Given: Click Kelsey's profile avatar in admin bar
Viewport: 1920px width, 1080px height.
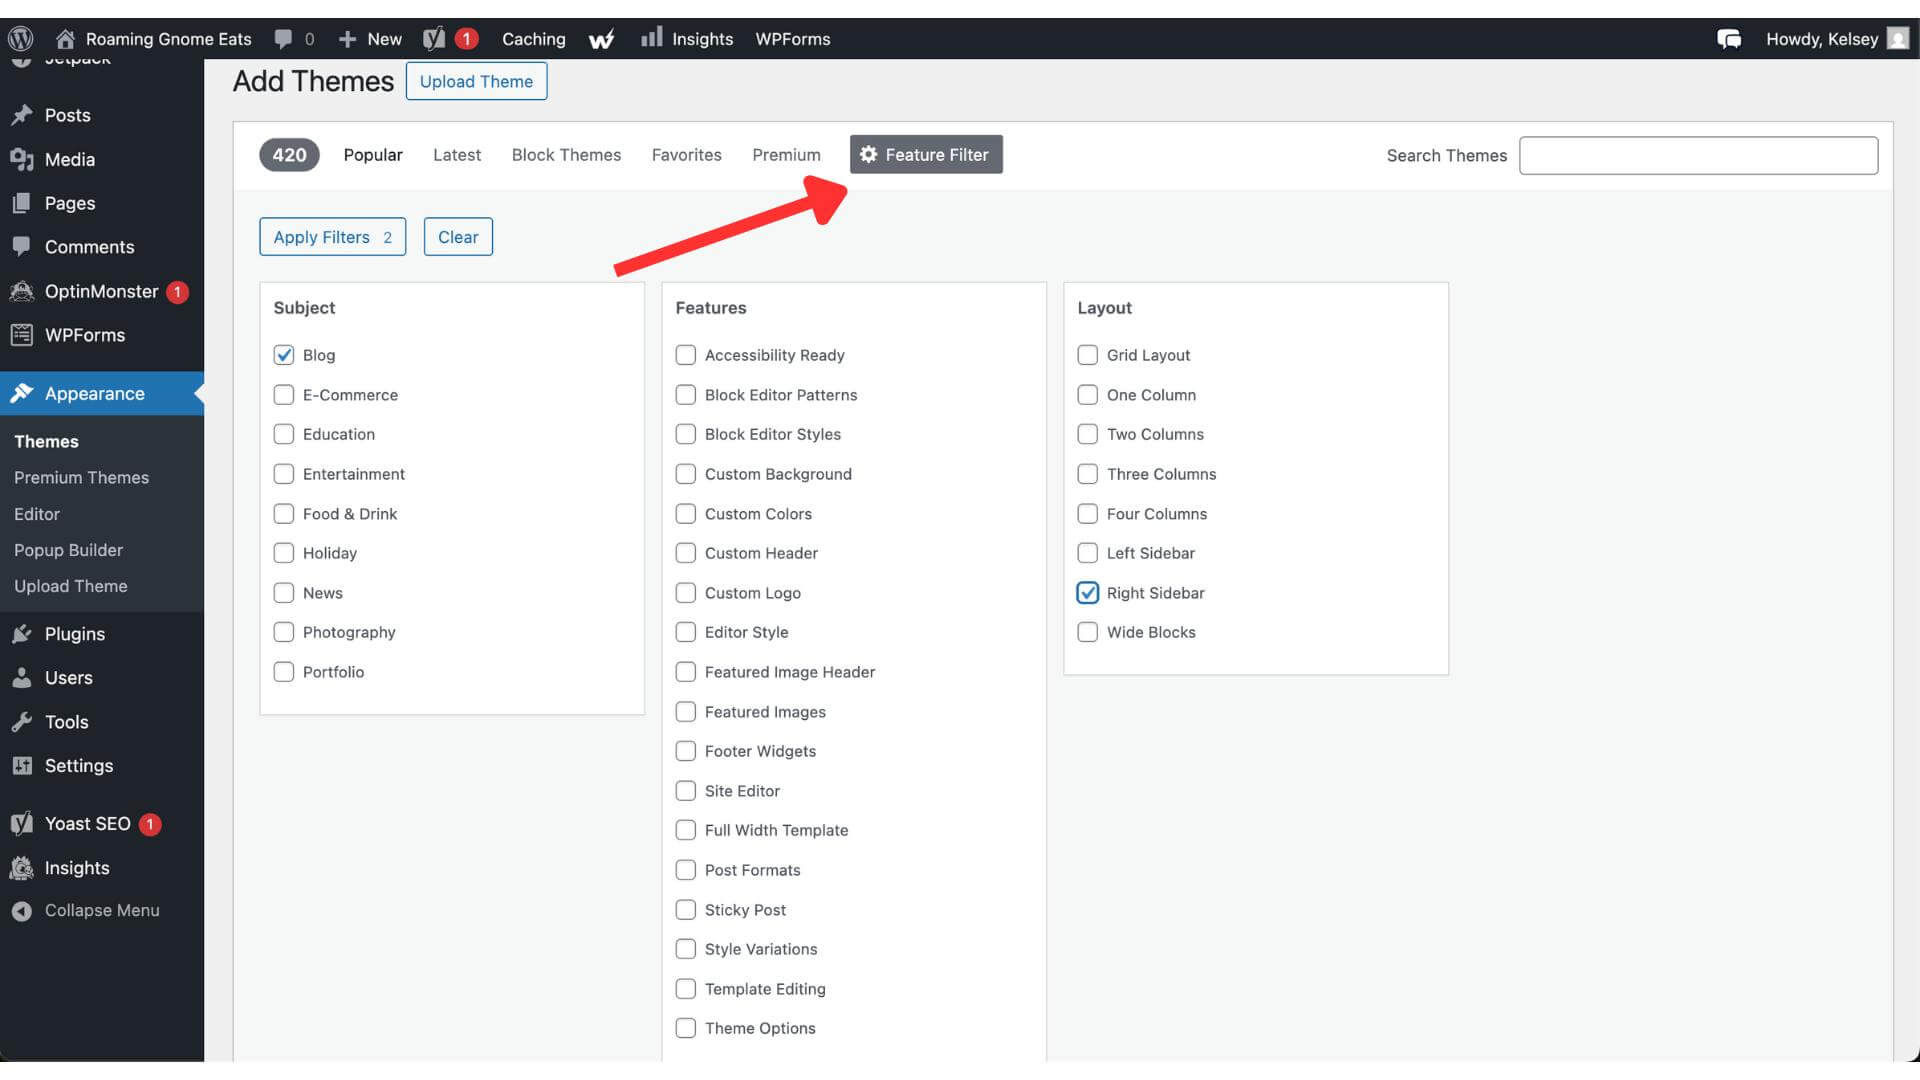Looking at the screenshot, I should (x=1900, y=38).
